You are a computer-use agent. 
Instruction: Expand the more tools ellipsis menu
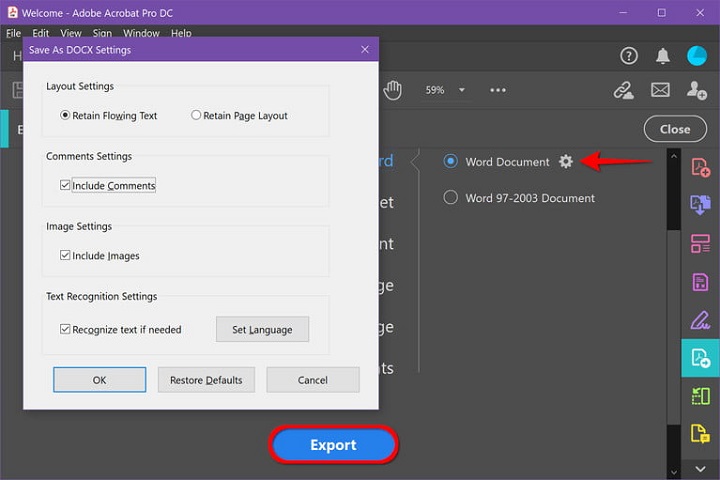click(x=498, y=90)
